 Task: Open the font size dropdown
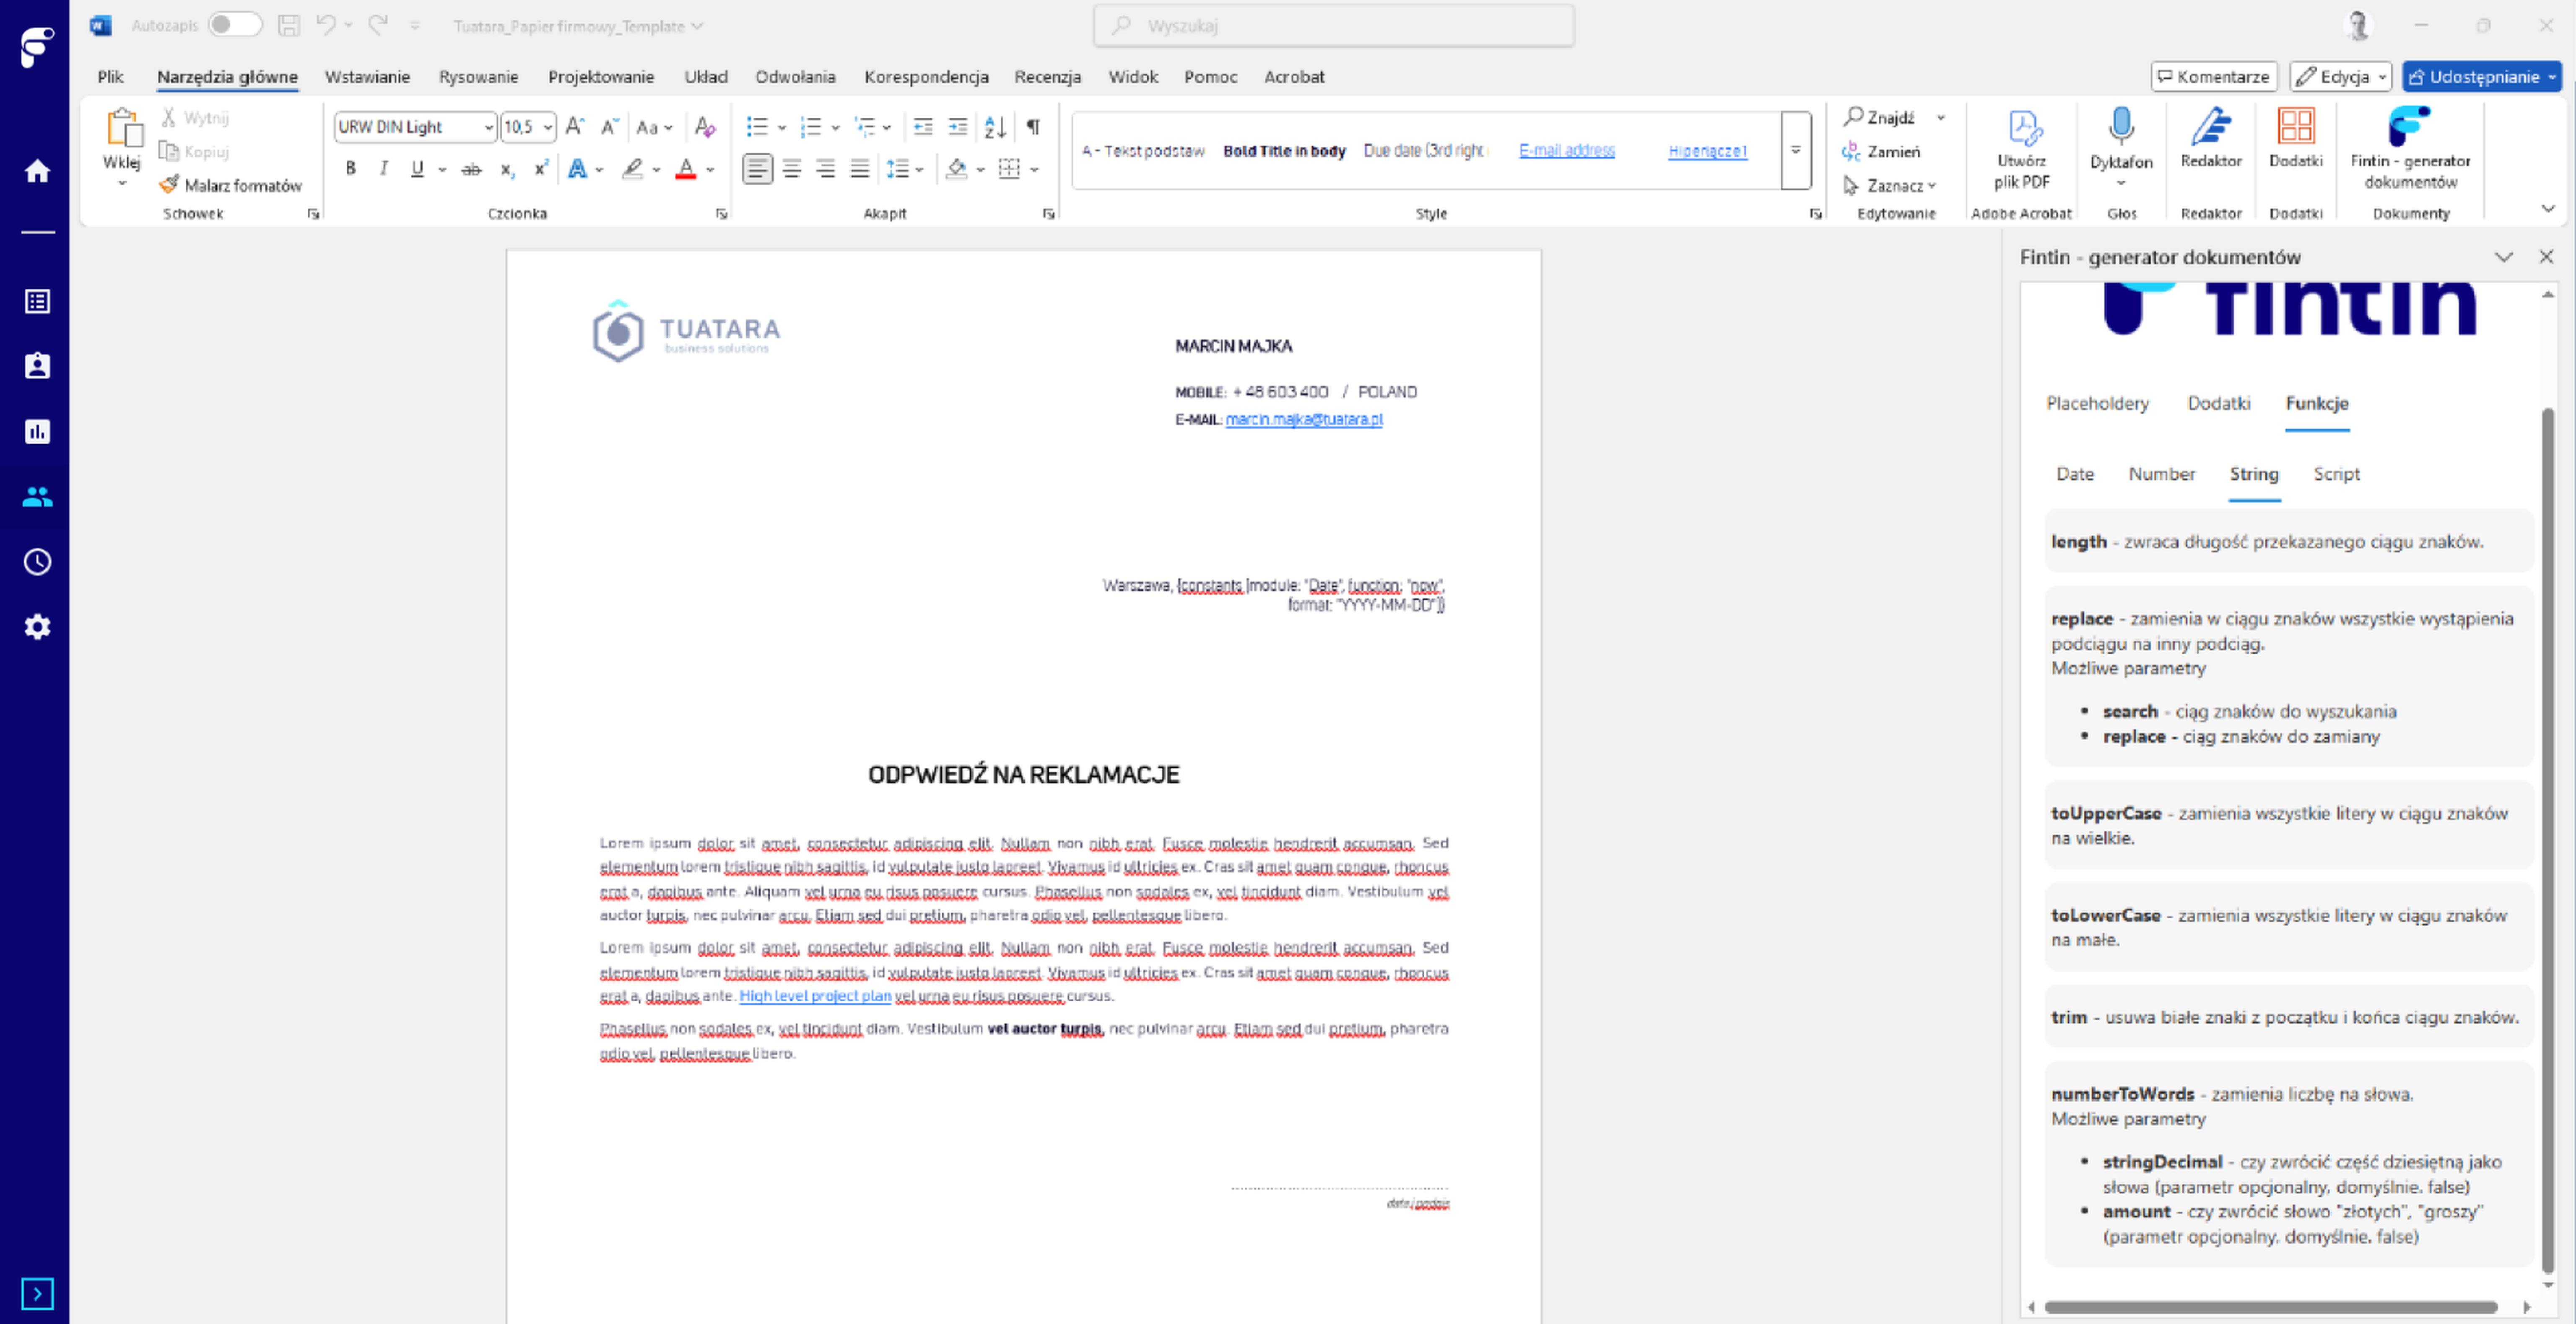pyautogui.click(x=548, y=127)
